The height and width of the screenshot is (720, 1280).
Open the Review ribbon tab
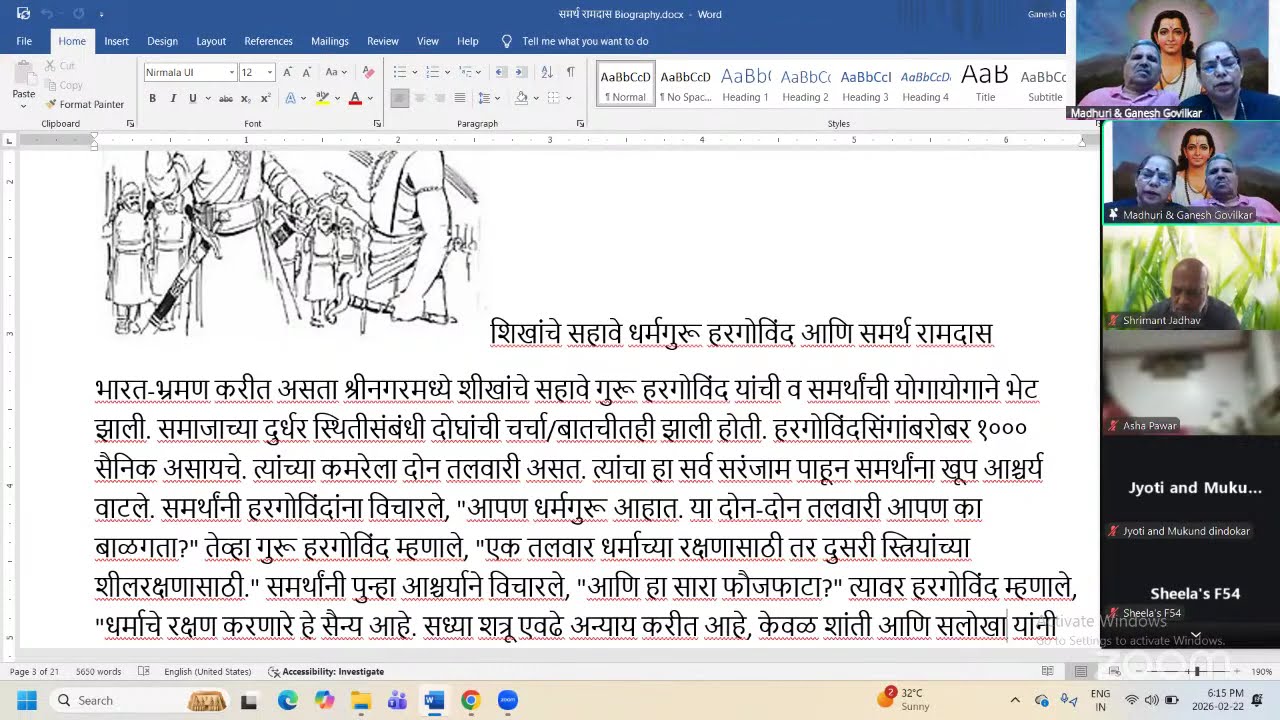tap(383, 41)
